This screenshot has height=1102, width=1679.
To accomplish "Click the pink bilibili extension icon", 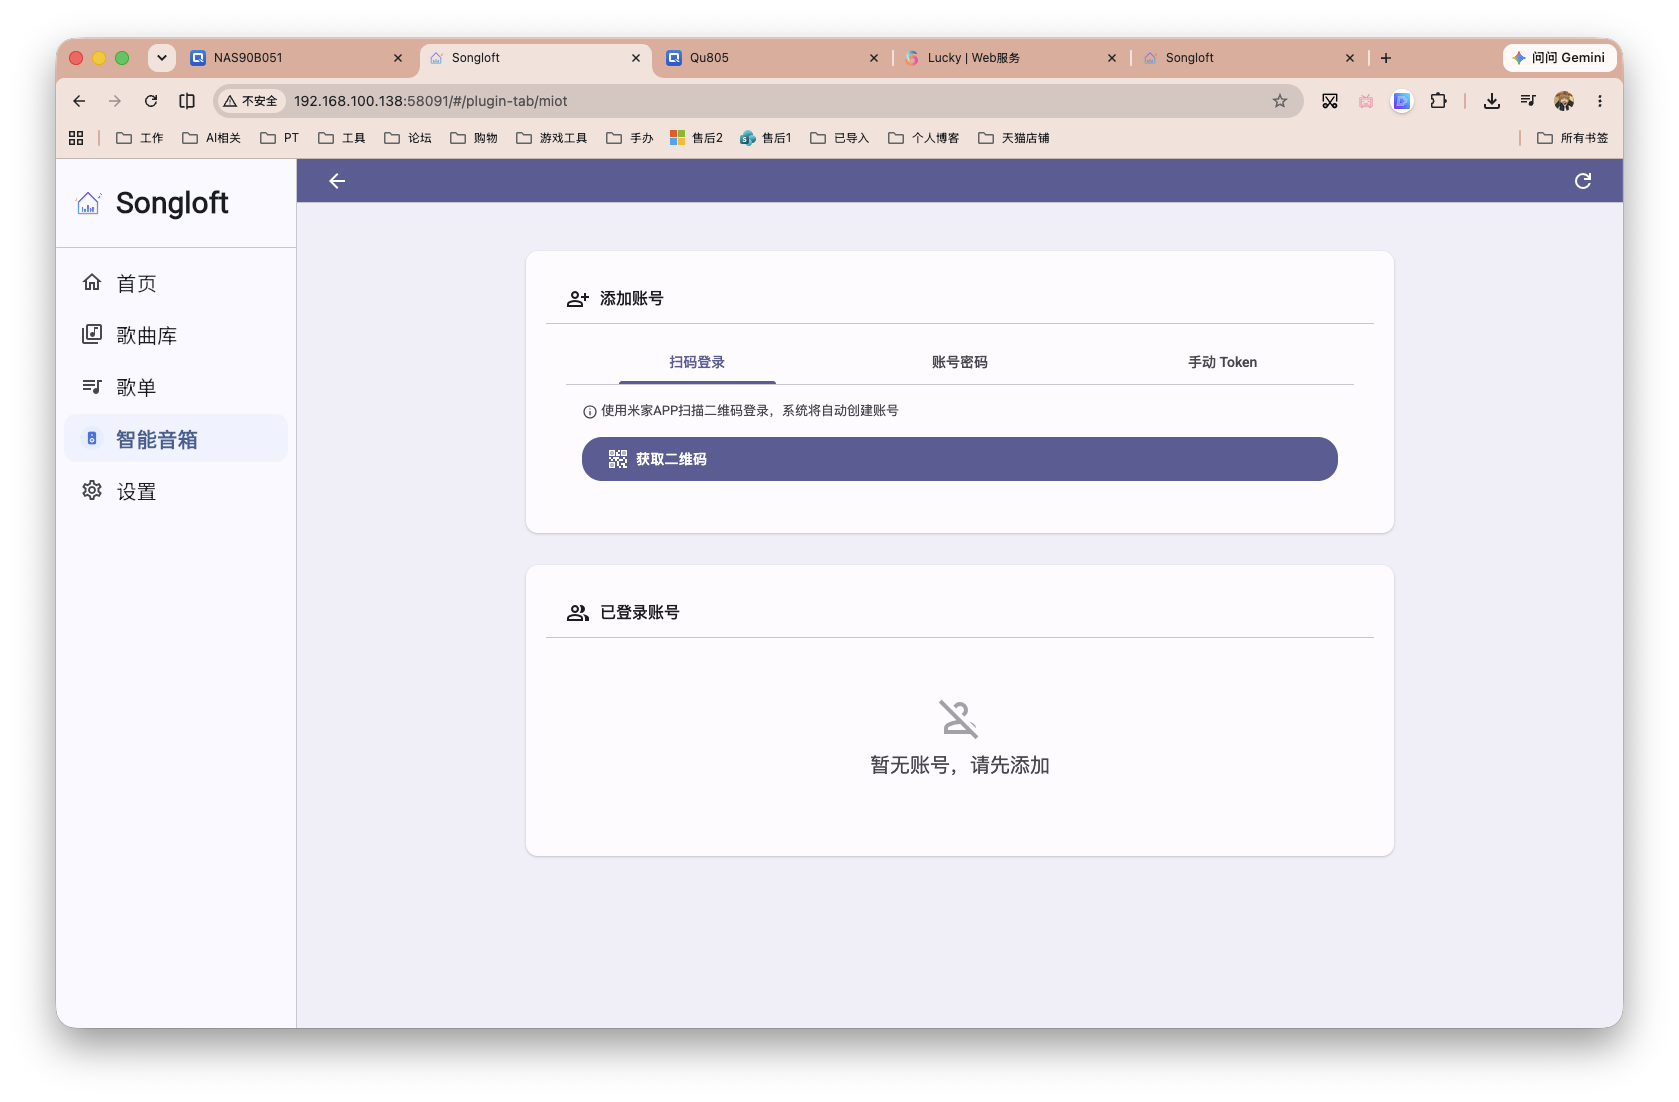I will [1366, 101].
